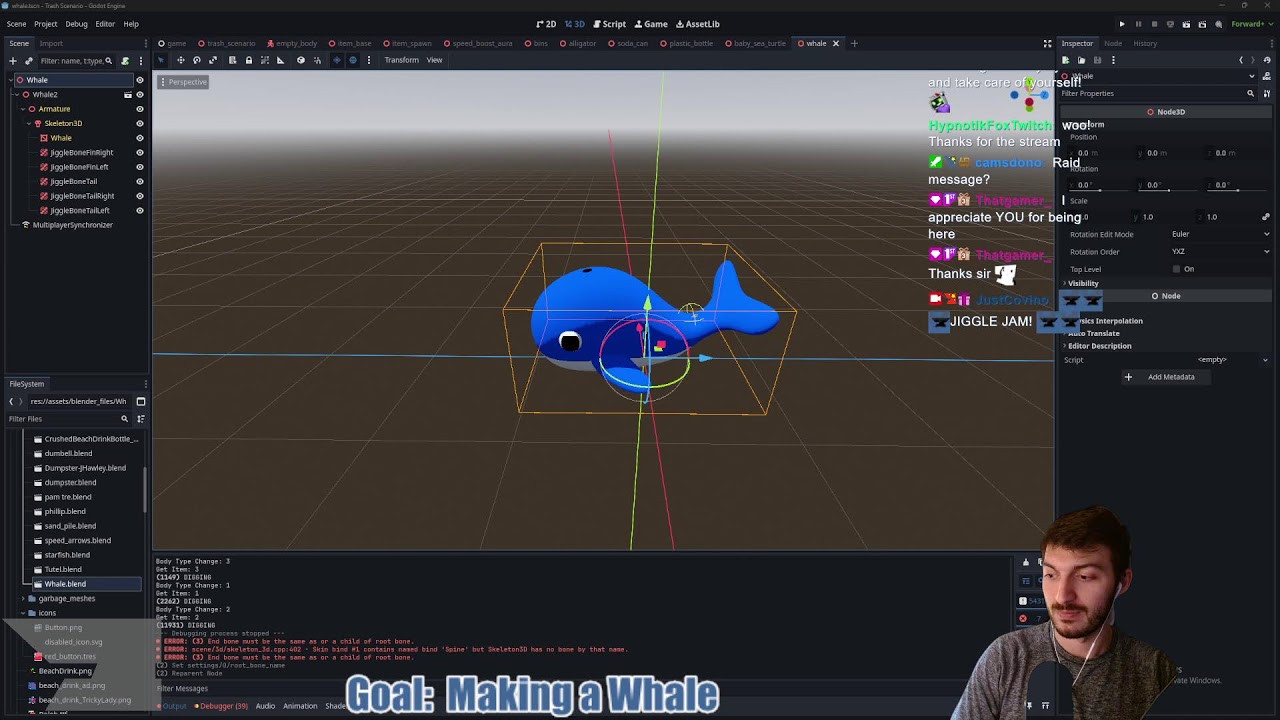Screen dimensions: 1280x720
Task: Toggle the environment preview globe icon
Action: point(352,60)
